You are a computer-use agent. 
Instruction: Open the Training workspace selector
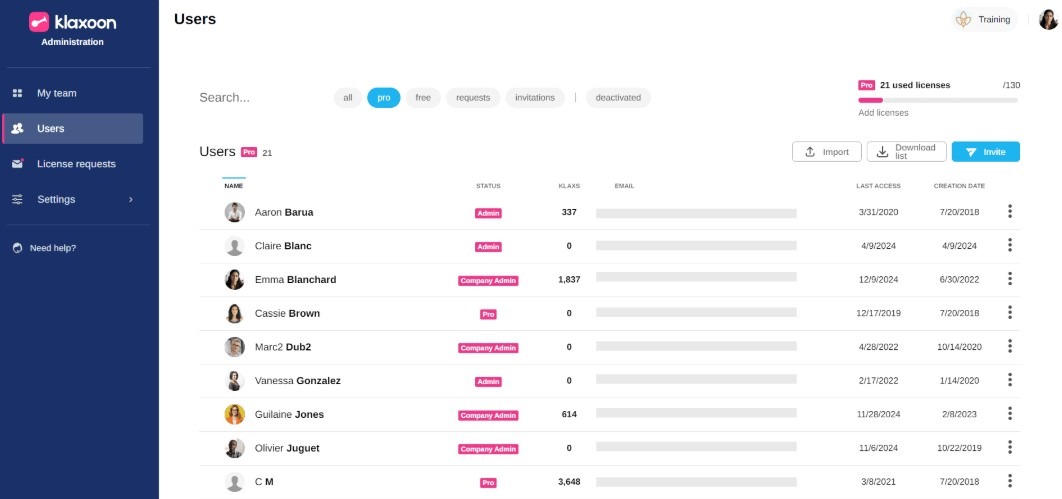(x=984, y=19)
